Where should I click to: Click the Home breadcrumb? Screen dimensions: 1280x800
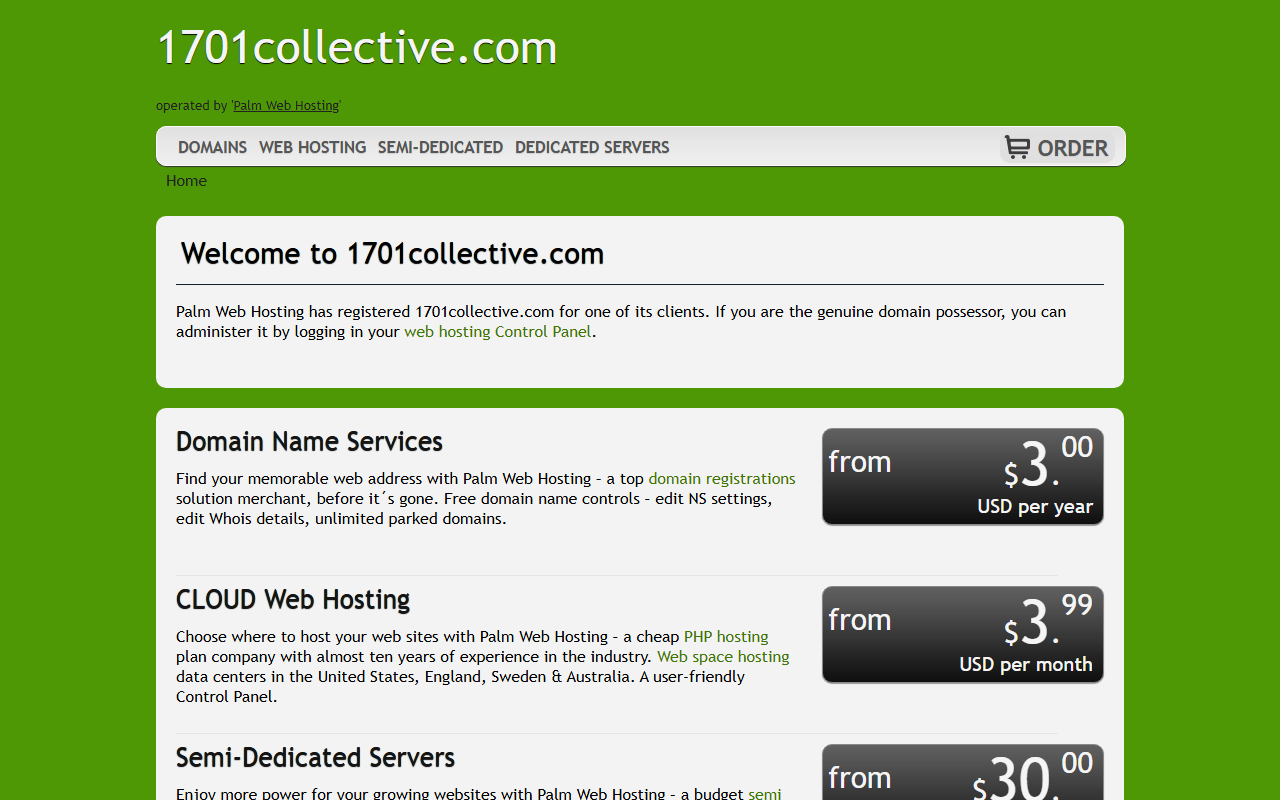(x=186, y=181)
